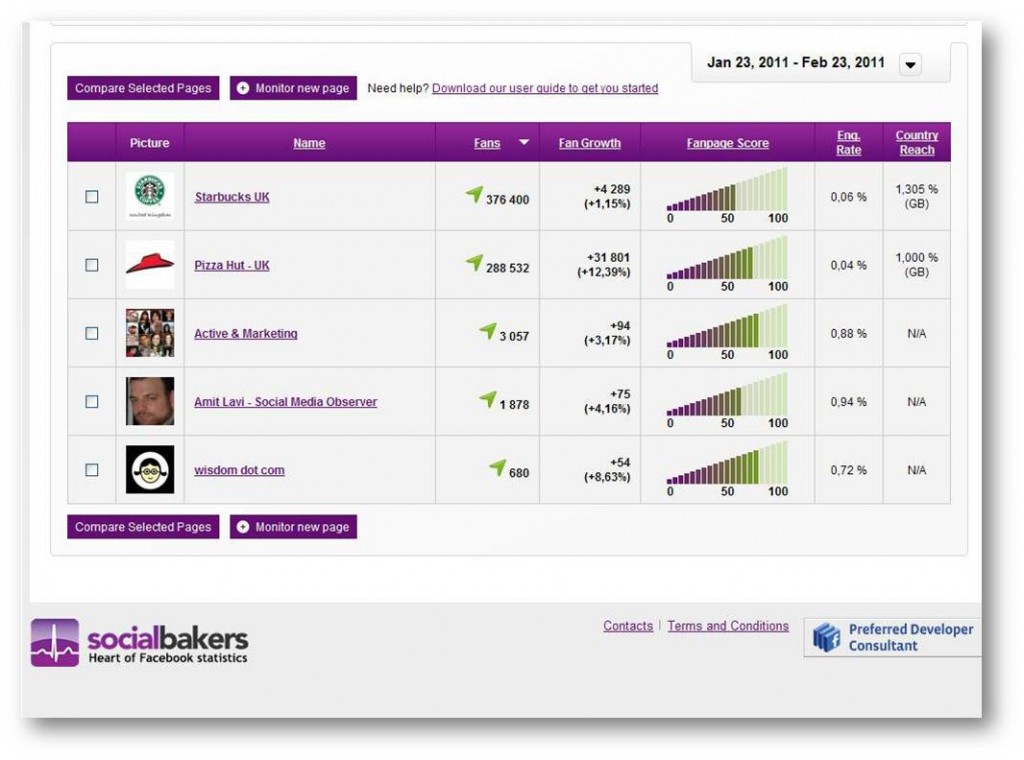The width and height of the screenshot is (1024, 760).
Task: Check the Amit Lavi row checkbox
Action: 92,402
